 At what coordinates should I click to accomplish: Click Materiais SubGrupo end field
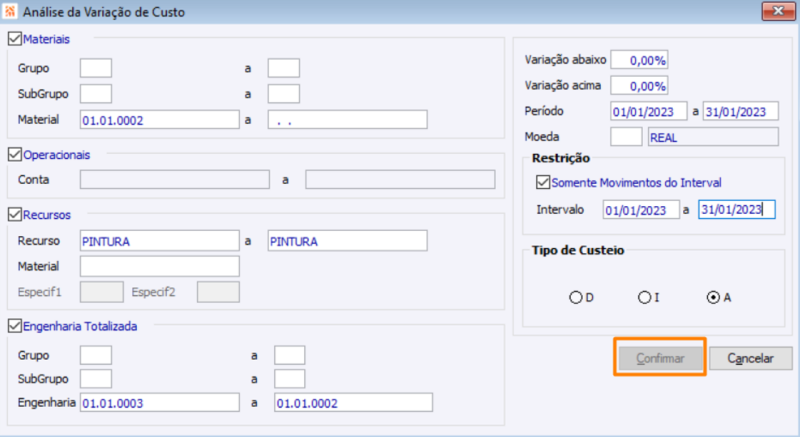tap(284, 94)
